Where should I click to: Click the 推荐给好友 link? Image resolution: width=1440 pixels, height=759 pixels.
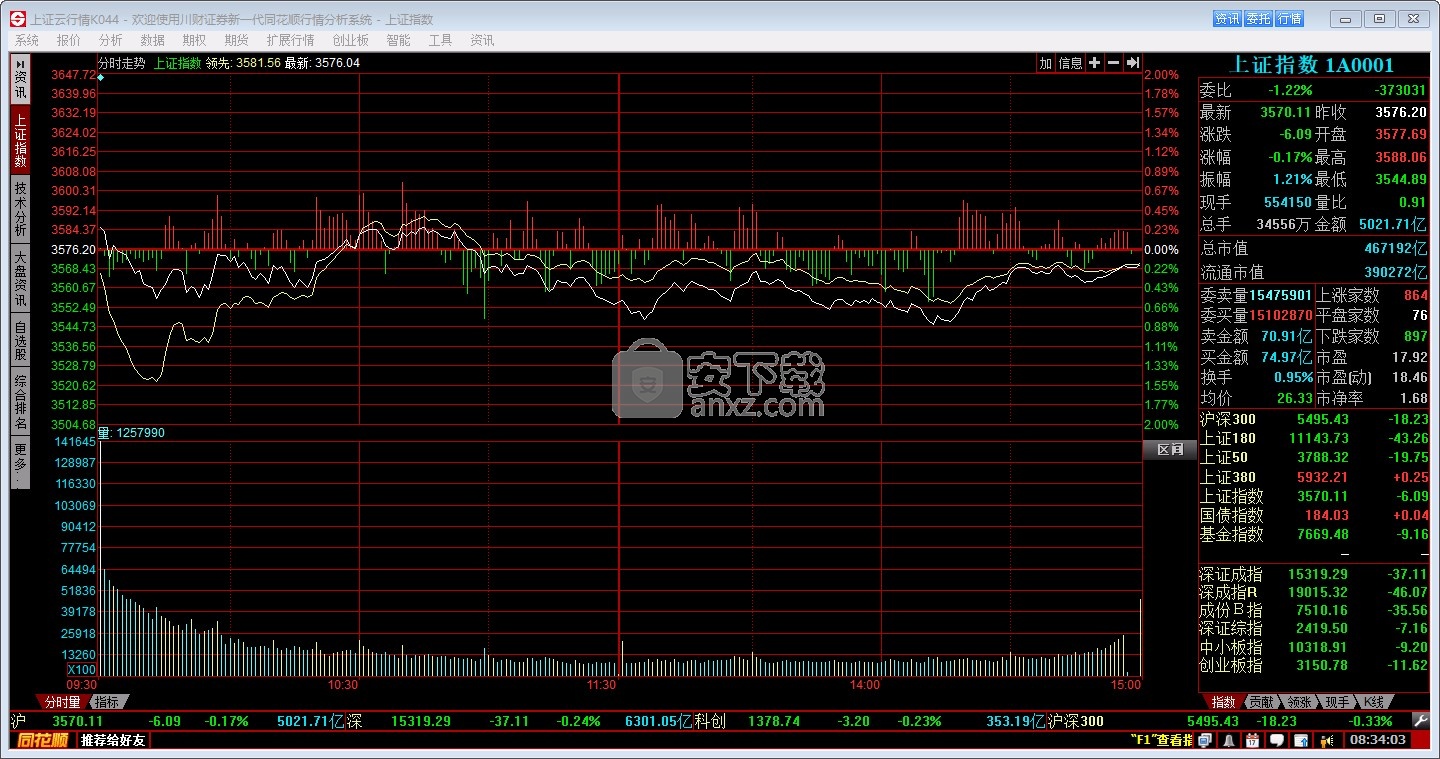112,740
